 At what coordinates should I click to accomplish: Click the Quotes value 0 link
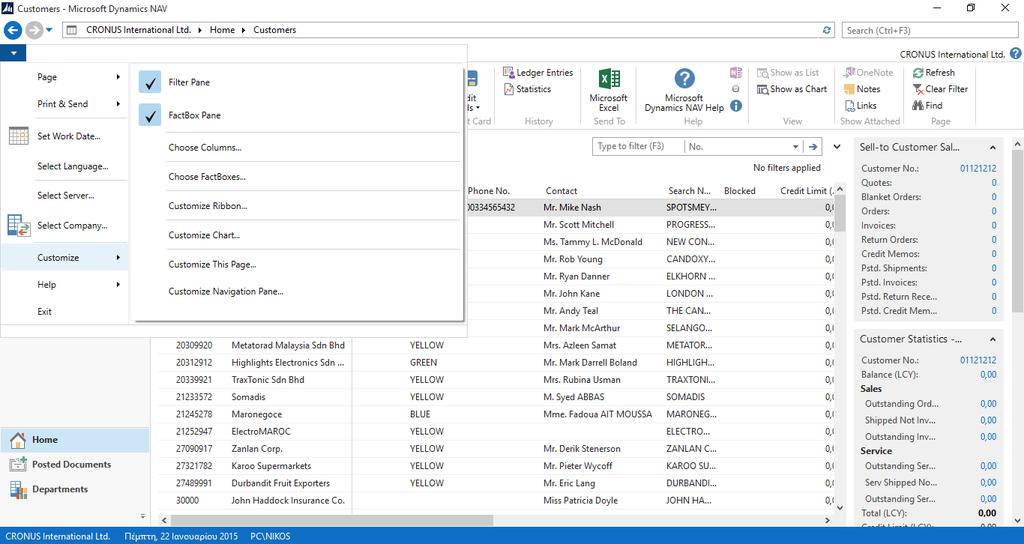(x=994, y=183)
